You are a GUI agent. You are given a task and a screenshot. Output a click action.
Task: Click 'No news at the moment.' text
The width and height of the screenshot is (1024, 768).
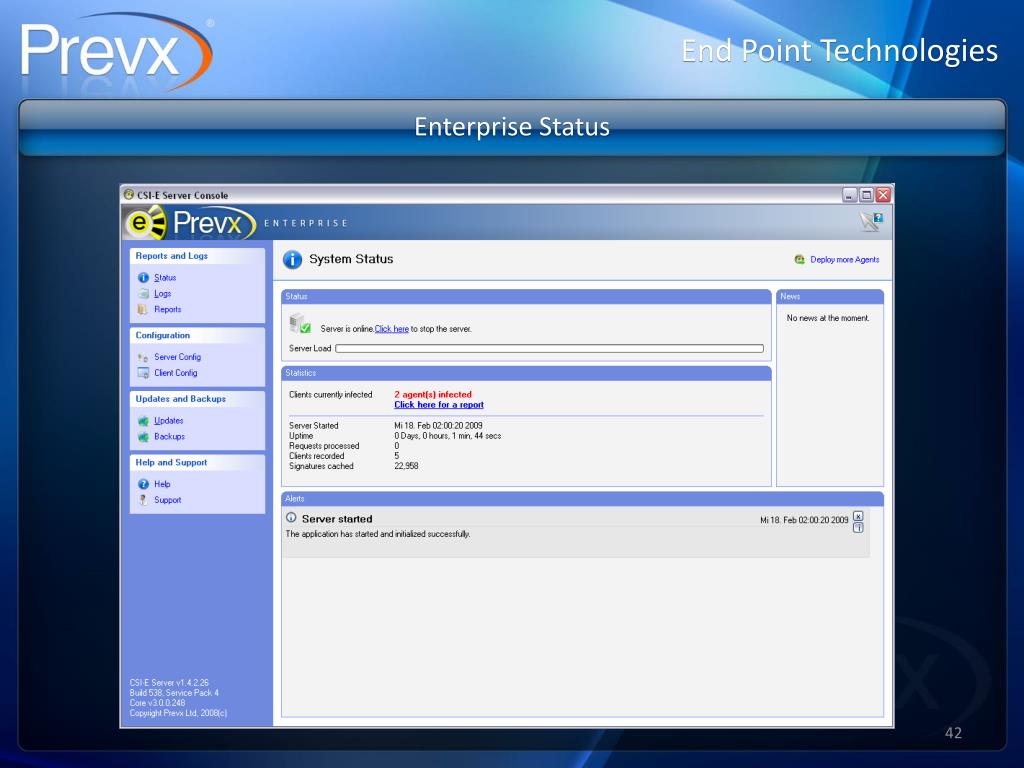[x=828, y=318]
